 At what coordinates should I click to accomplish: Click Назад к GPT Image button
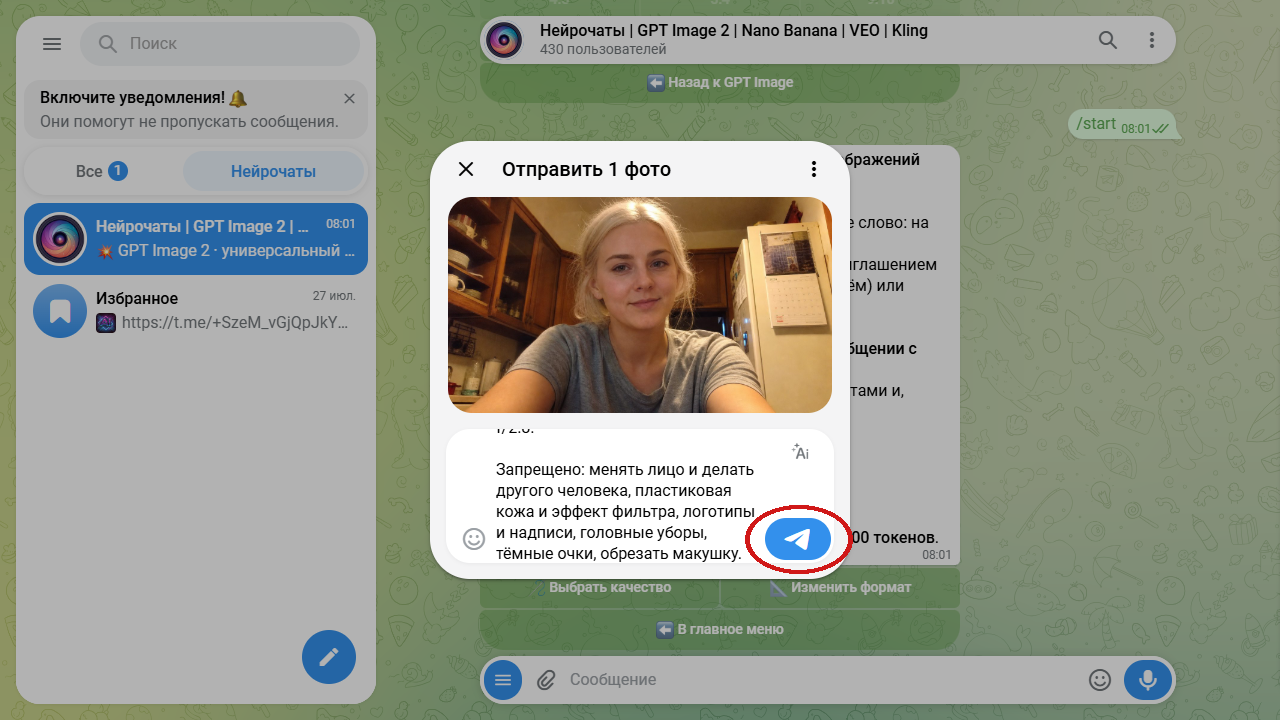tap(720, 83)
